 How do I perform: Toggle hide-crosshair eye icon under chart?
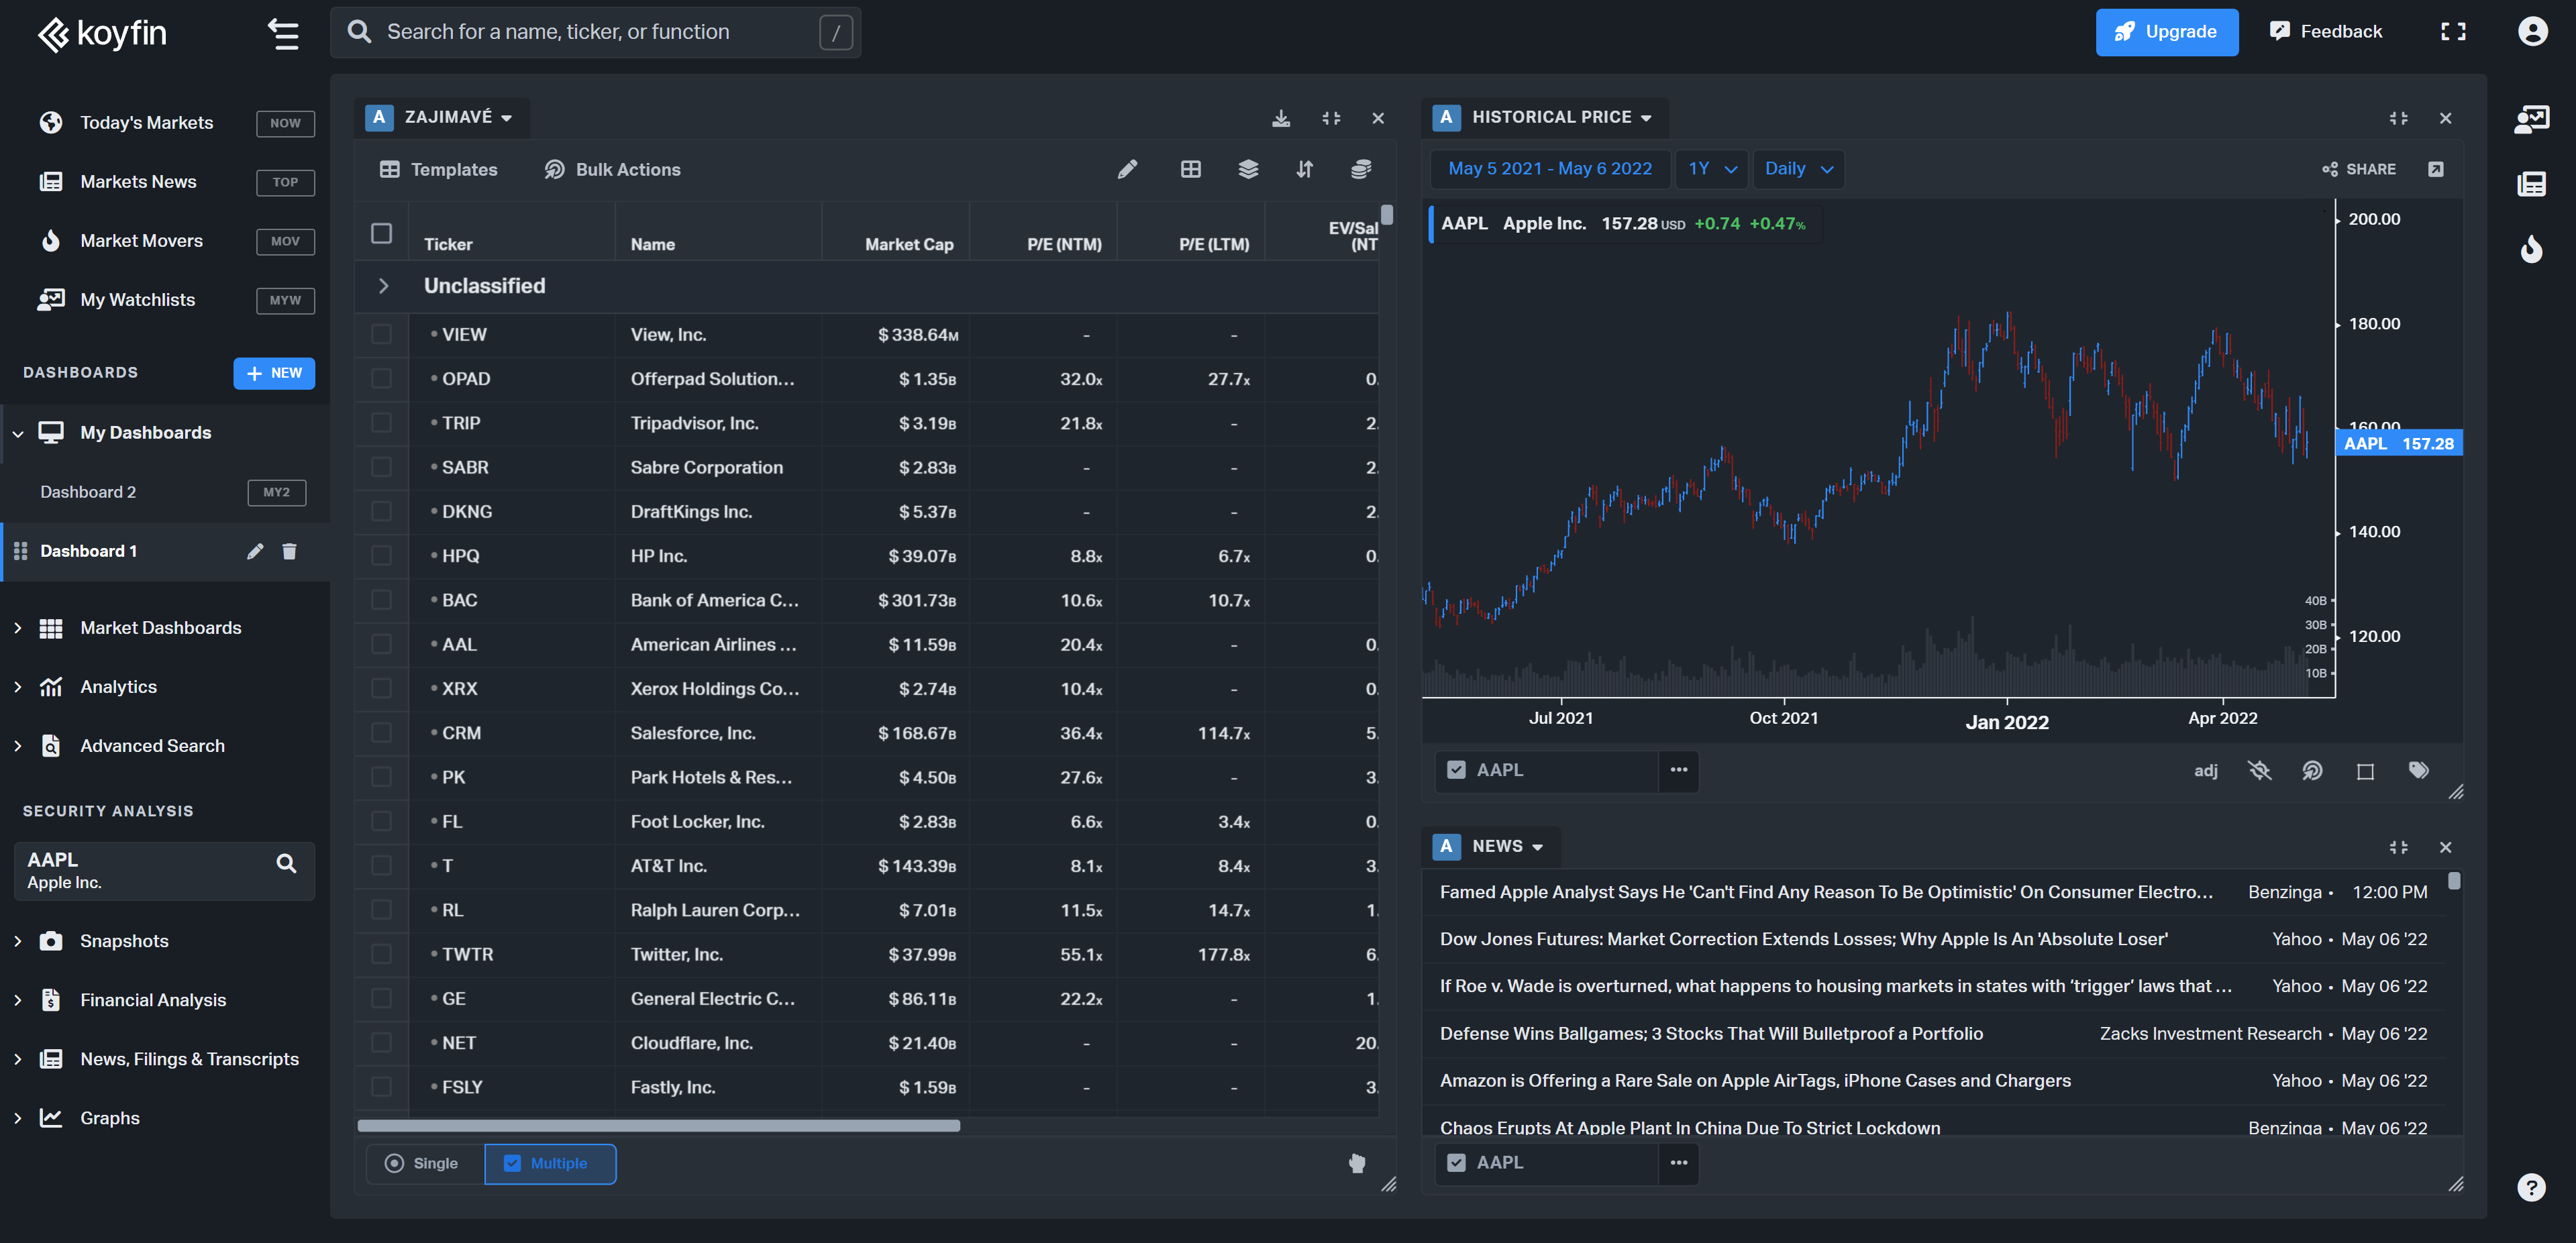[x=2259, y=770]
